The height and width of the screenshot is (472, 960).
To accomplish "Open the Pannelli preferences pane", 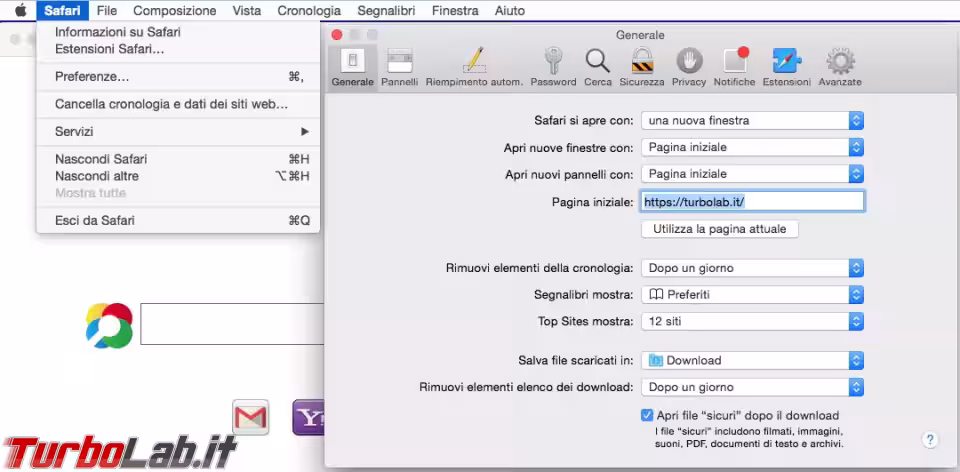I will [399, 66].
